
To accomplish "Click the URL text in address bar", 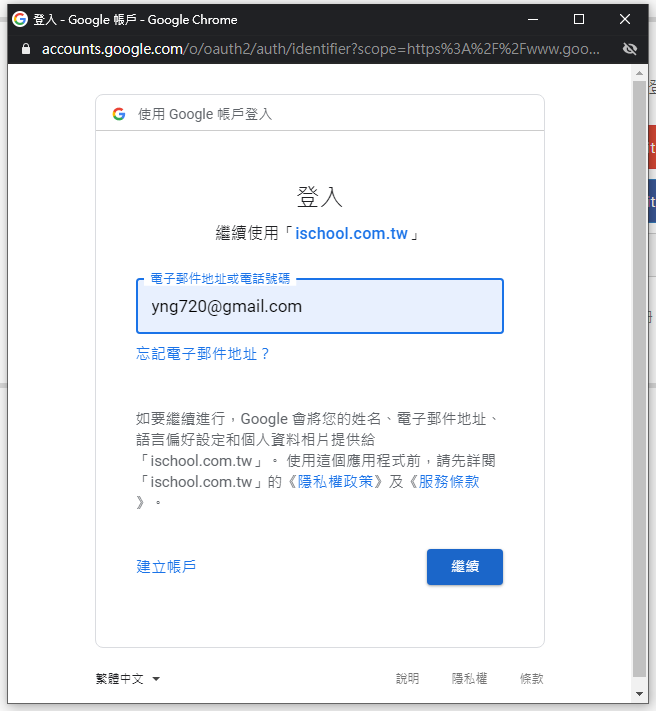I will (x=321, y=49).
